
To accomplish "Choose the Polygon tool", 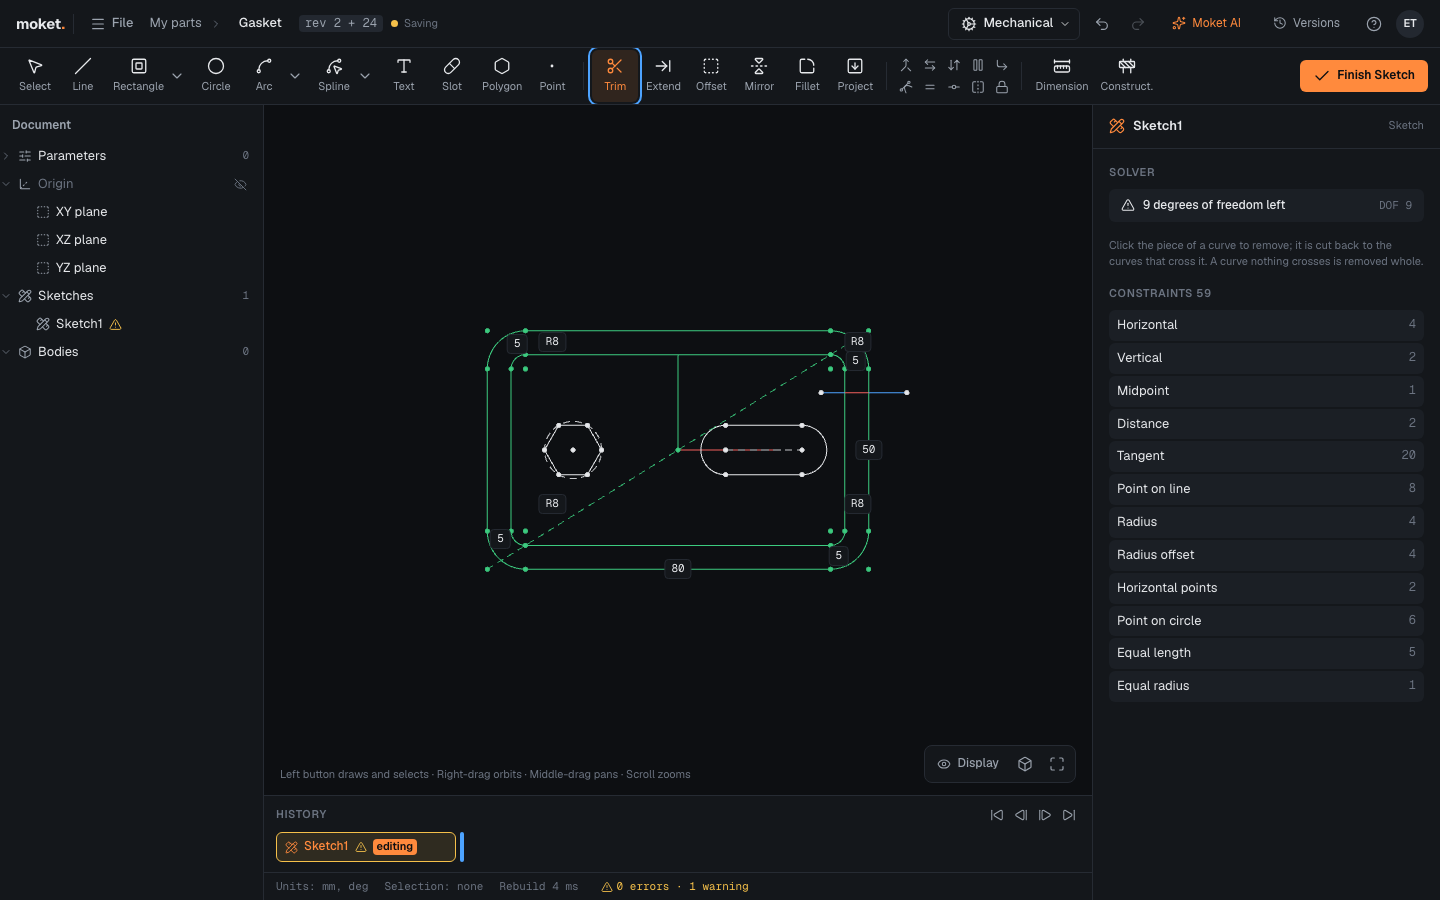I will pyautogui.click(x=502, y=75).
